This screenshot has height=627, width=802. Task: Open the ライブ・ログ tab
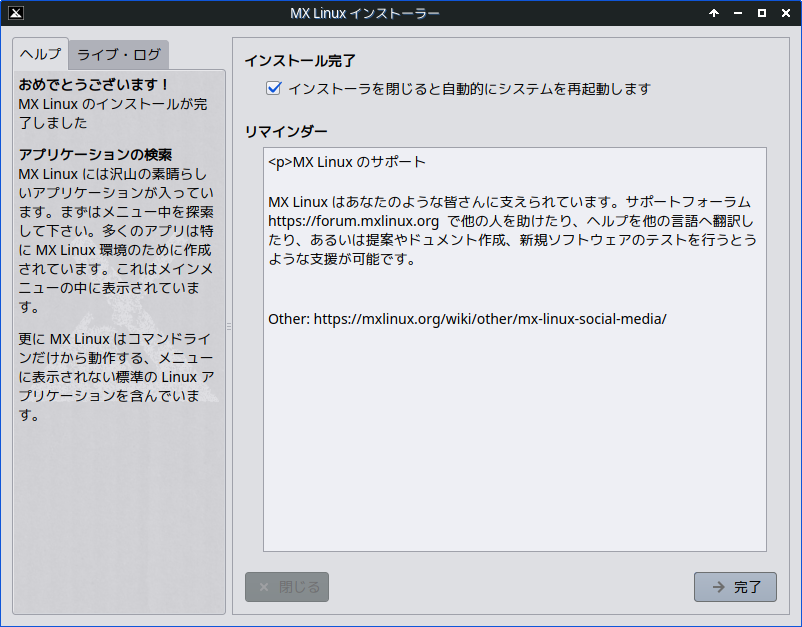(x=117, y=55)
